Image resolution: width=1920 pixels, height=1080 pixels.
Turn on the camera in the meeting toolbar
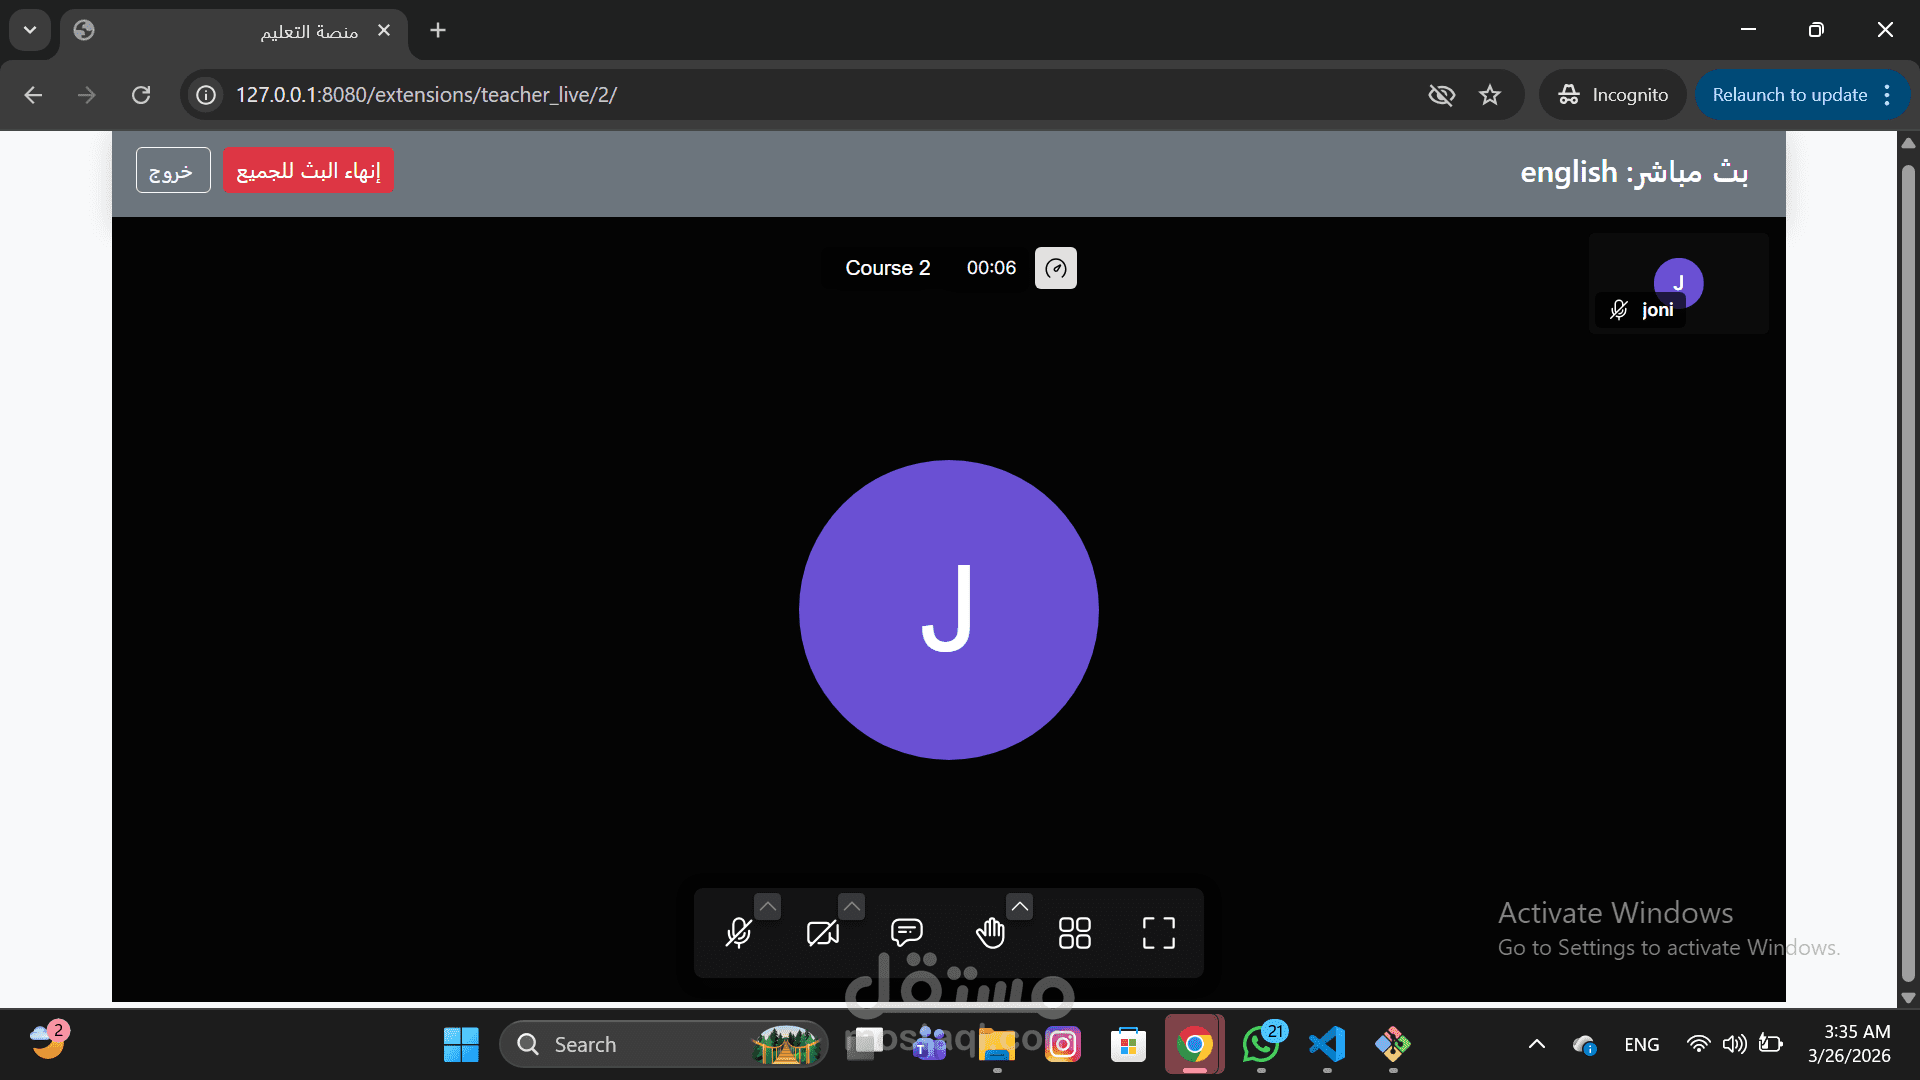tap(823, 933)
